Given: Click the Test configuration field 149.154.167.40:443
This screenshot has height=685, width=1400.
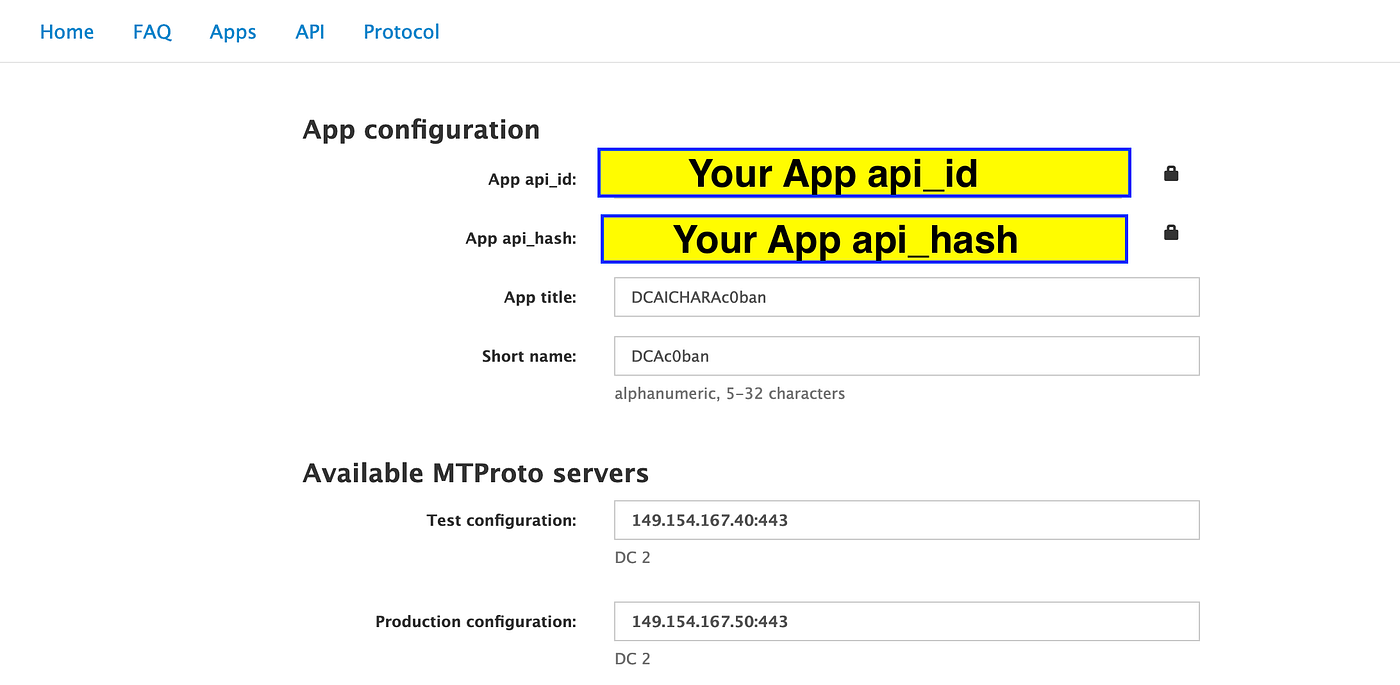Looking at the screenshot, I should pyautogui.click(x=907, y=520).
